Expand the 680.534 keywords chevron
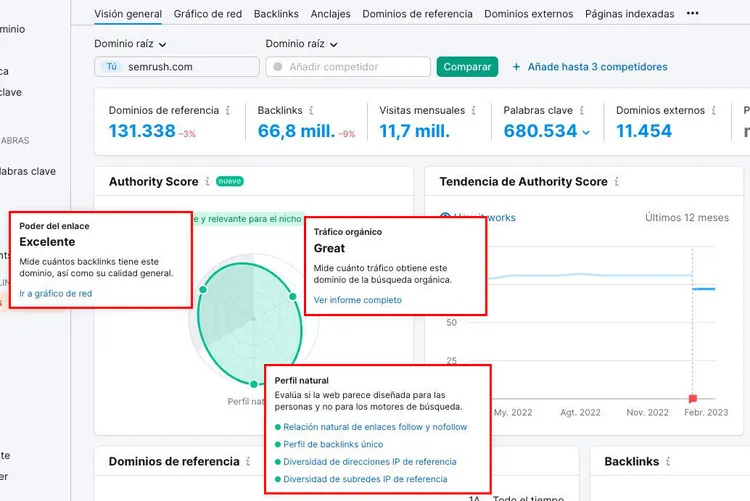 pos(586,133)
